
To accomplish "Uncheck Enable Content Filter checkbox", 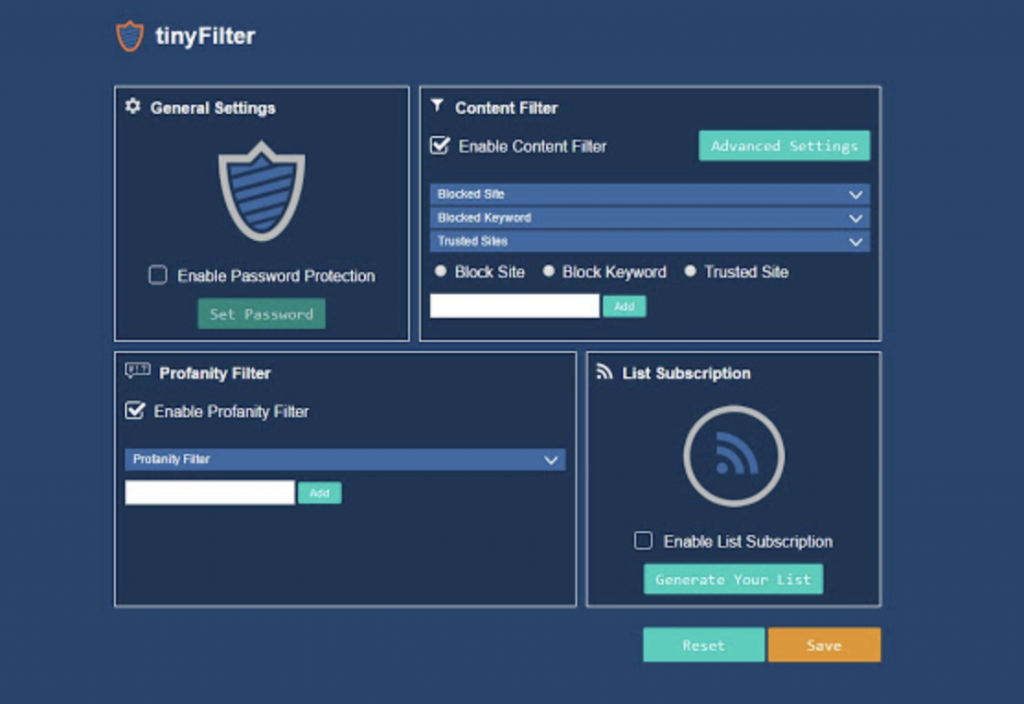I will tap(440, 145).
